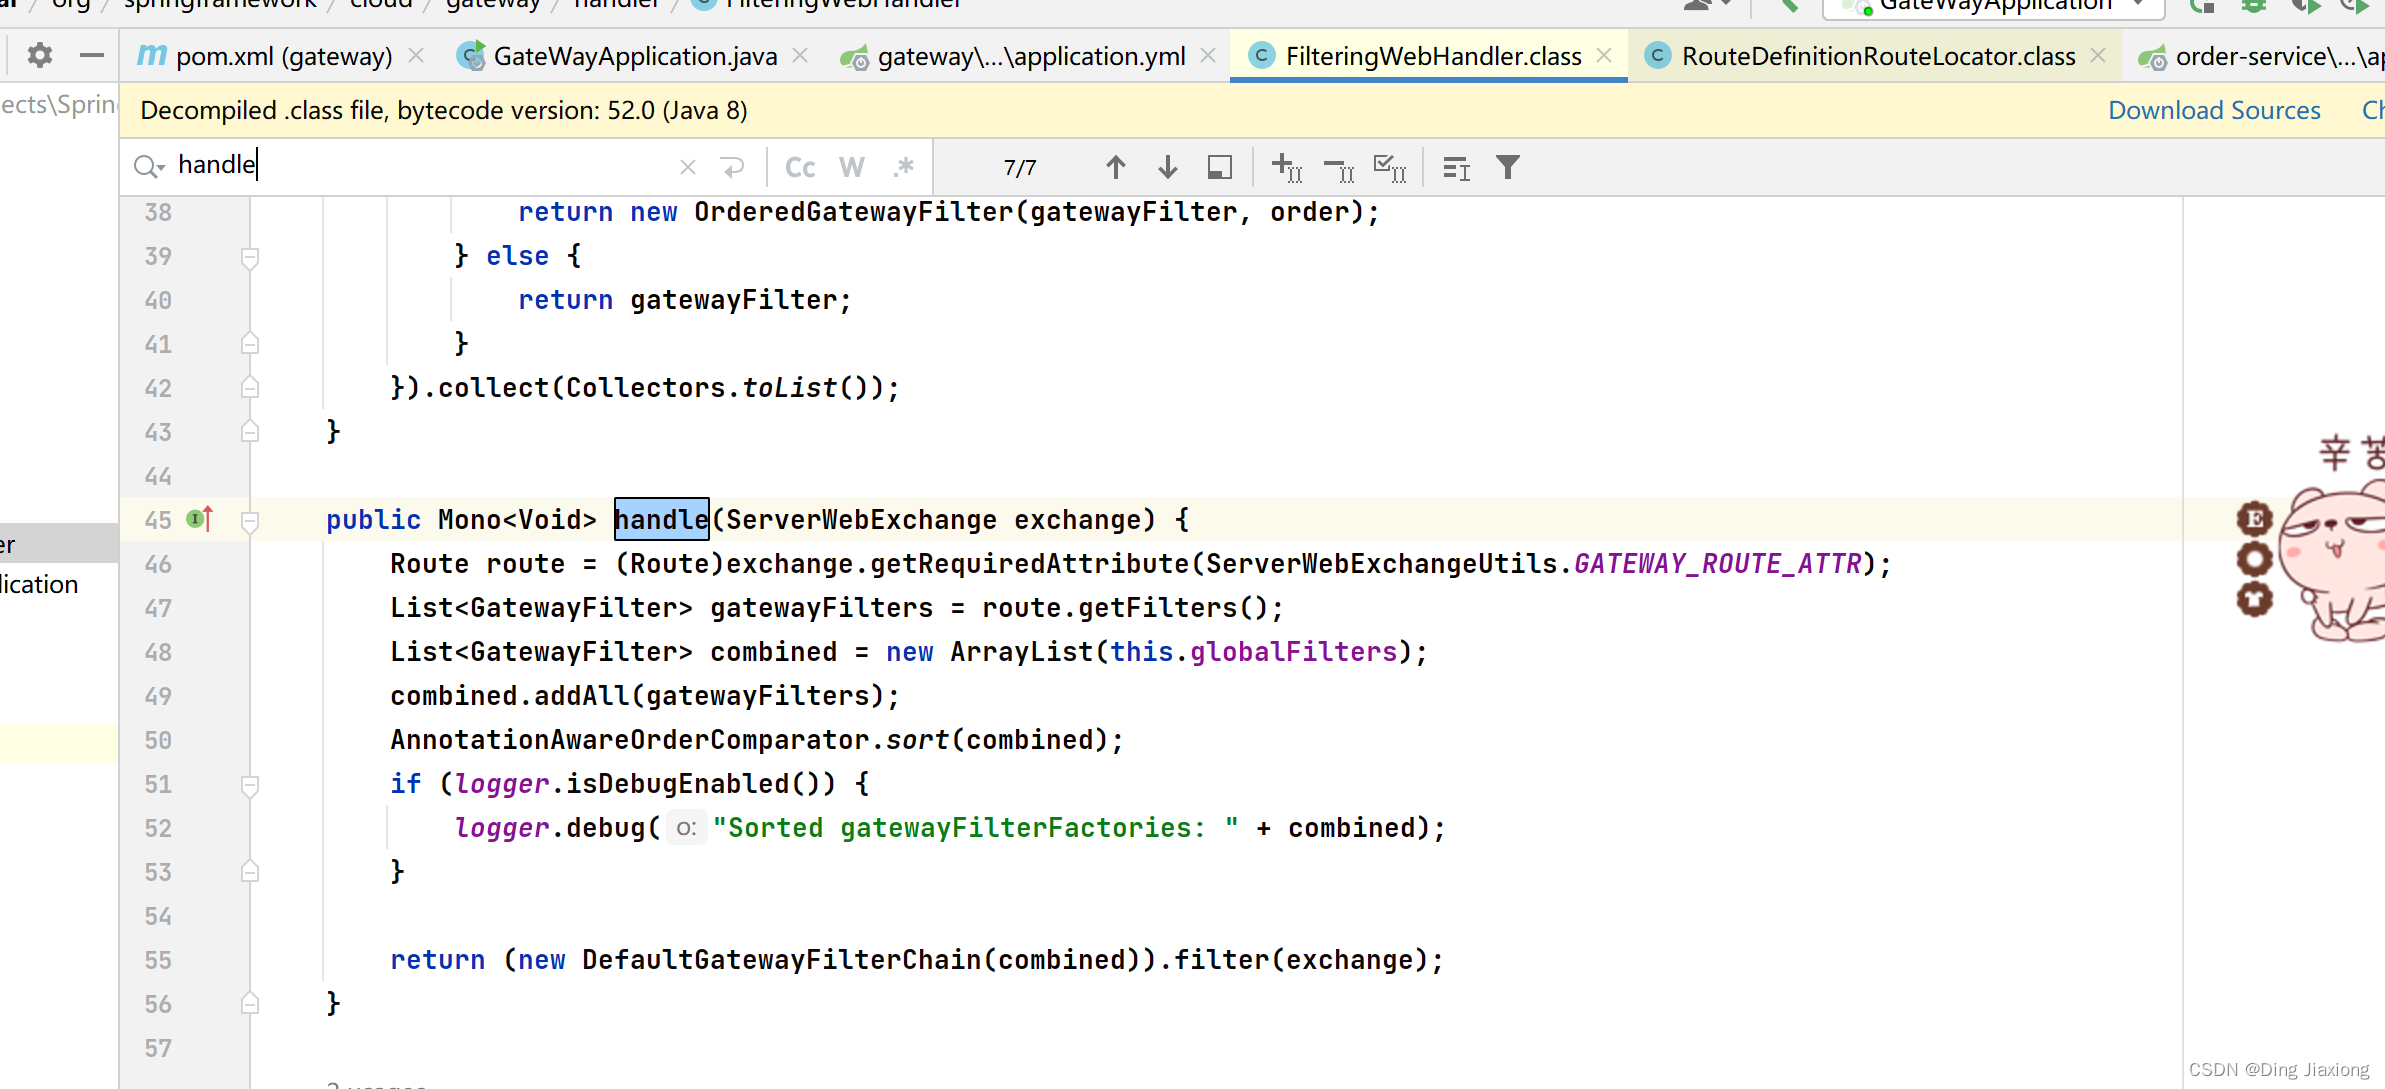Click the close icon on search bar
2385x1089 pixels.
[688, 166]
